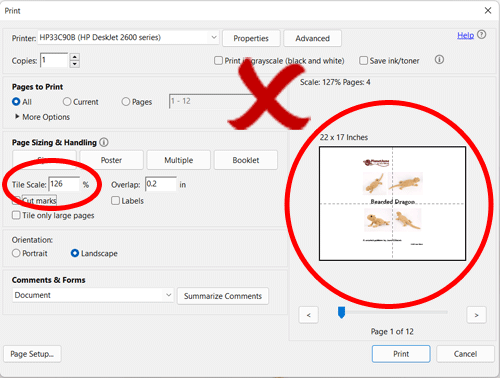500x378 pixels.
Task: Switch to Poster page sizing
Action: click(111, 160)
